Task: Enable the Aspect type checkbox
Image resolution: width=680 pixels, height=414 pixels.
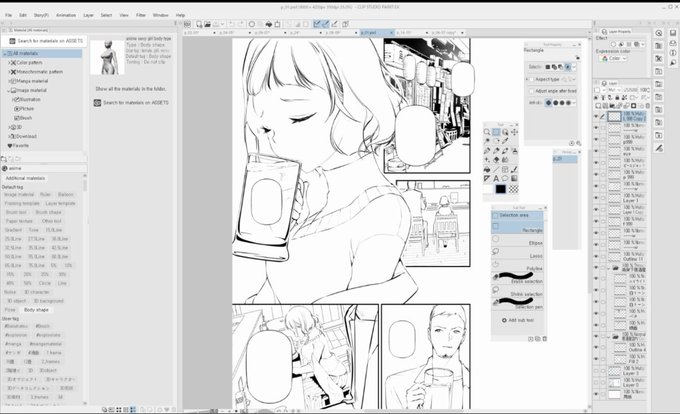Action: 532,80
